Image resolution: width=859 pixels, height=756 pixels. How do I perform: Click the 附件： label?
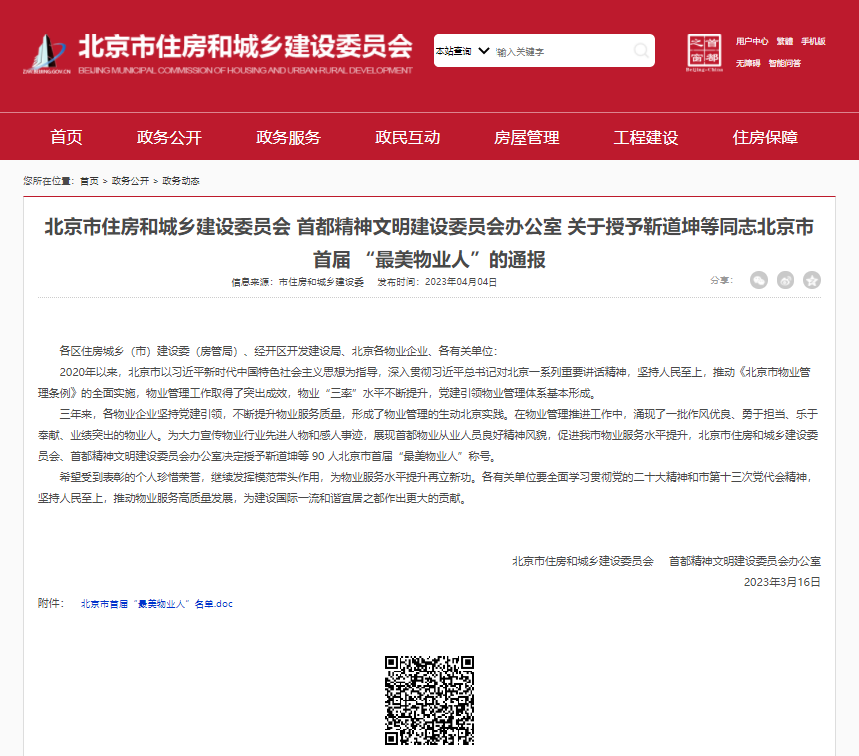coord(51,603)
